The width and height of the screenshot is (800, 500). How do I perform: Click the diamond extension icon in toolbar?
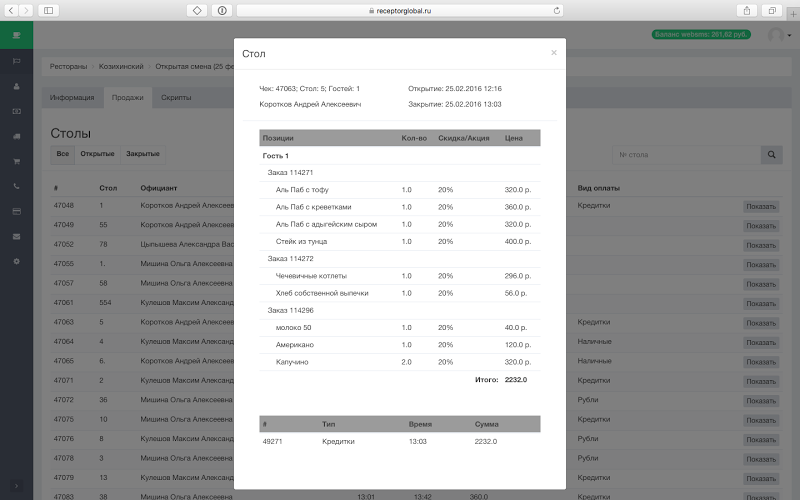[197, 10]
